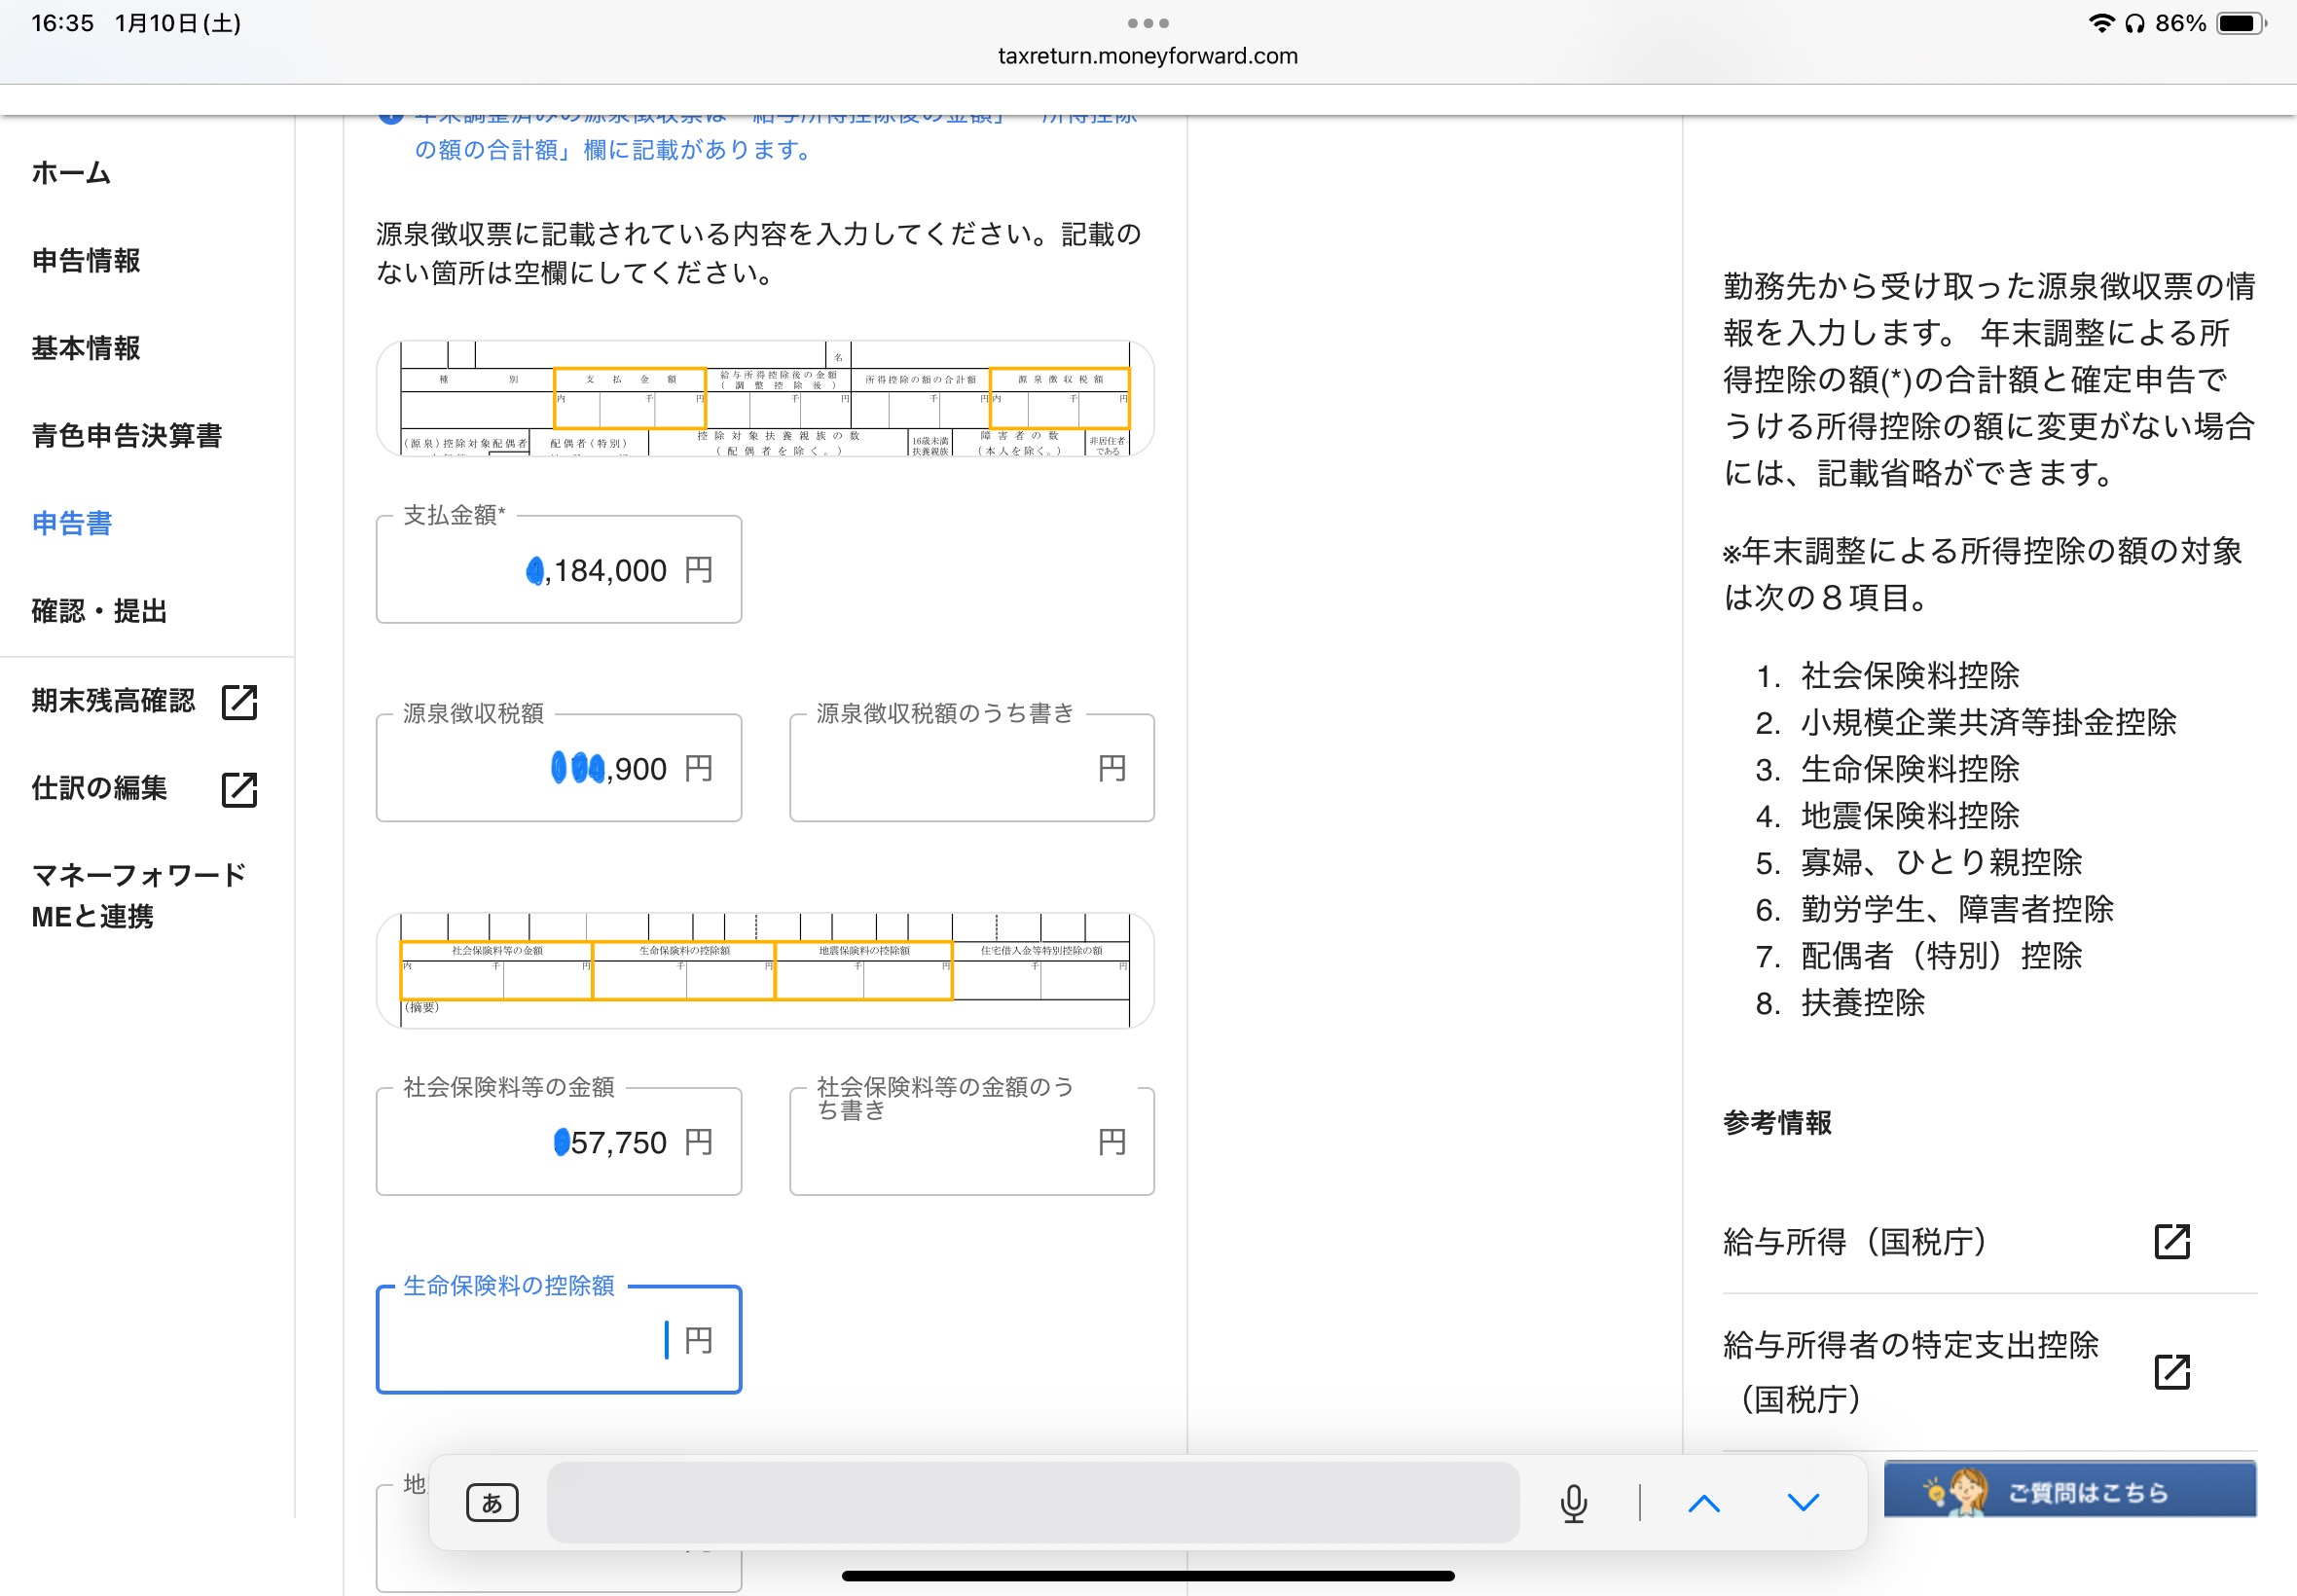Tap the taxreturn.moneyforward.com address bar
Viewport: 2297px width, 1596px height.
pos(1148,56)
